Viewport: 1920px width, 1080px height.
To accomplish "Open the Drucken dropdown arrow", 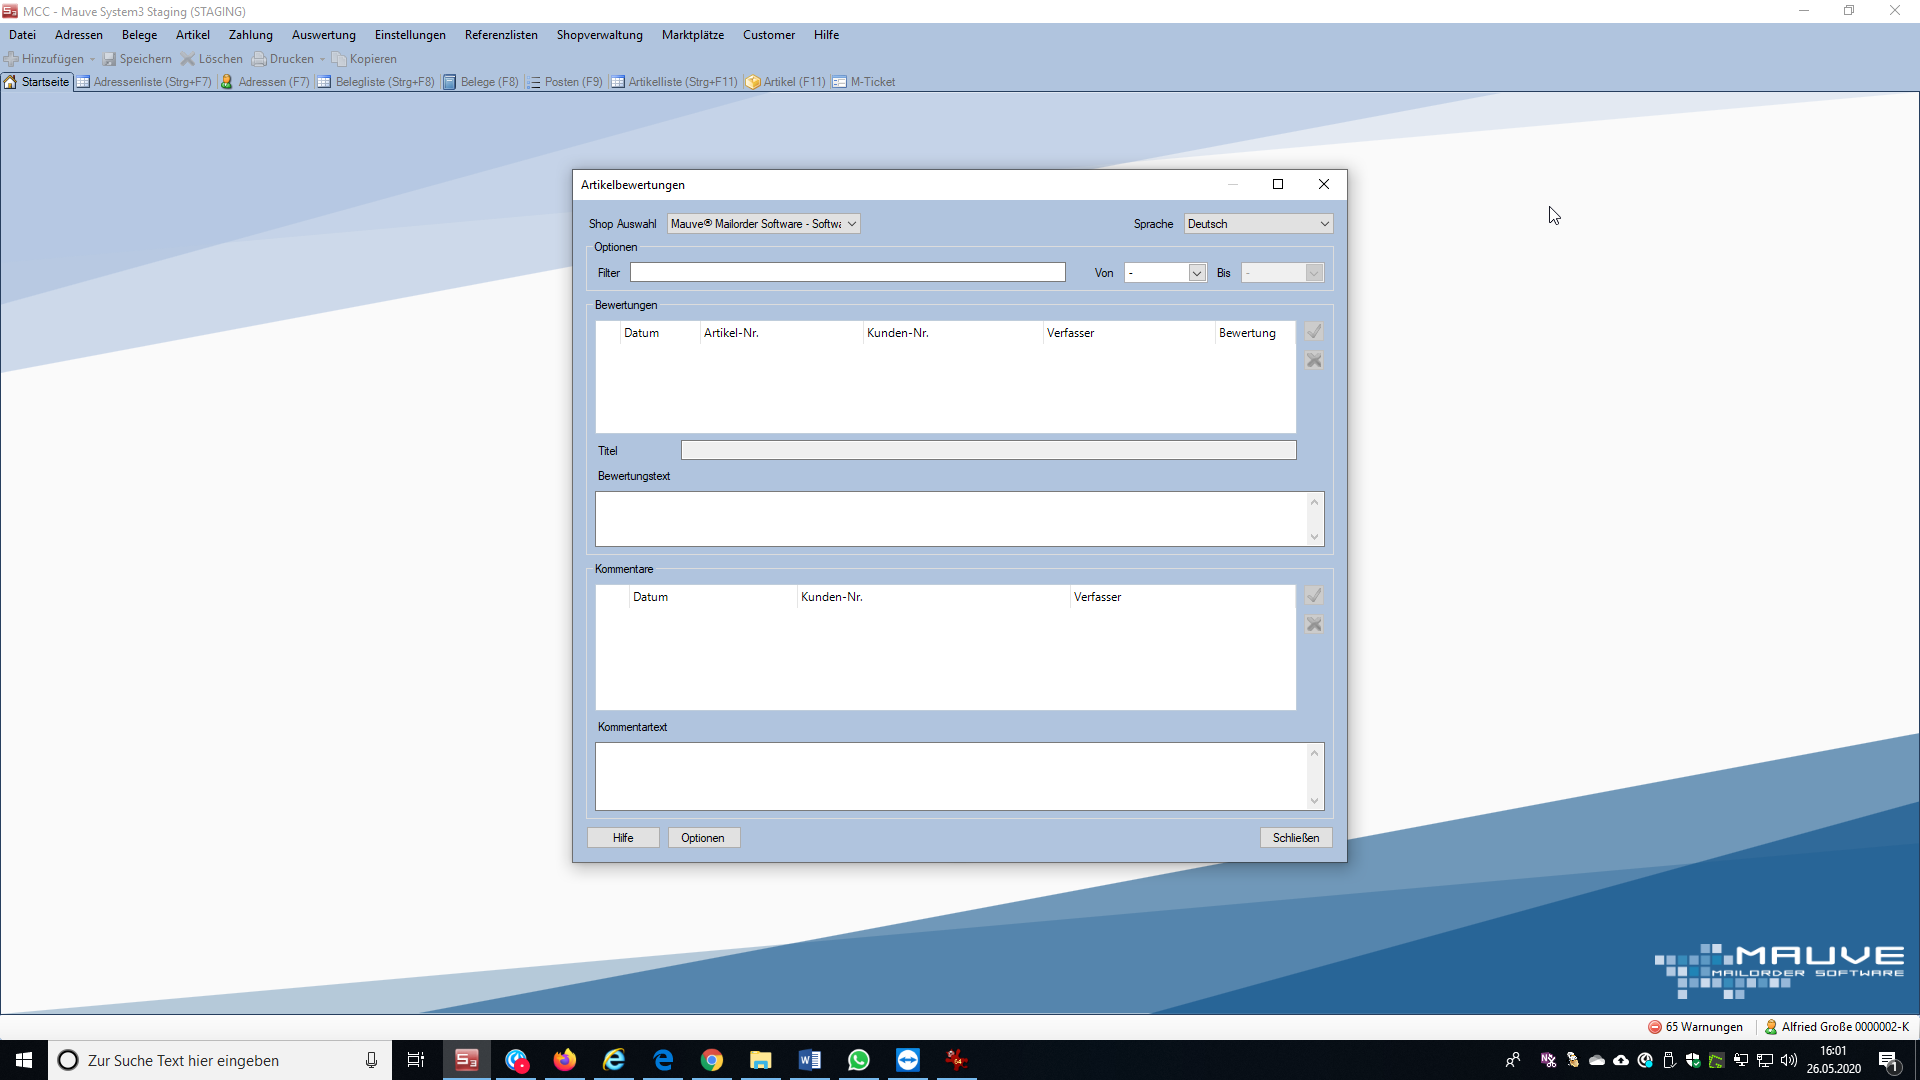I will pos(322,59).
